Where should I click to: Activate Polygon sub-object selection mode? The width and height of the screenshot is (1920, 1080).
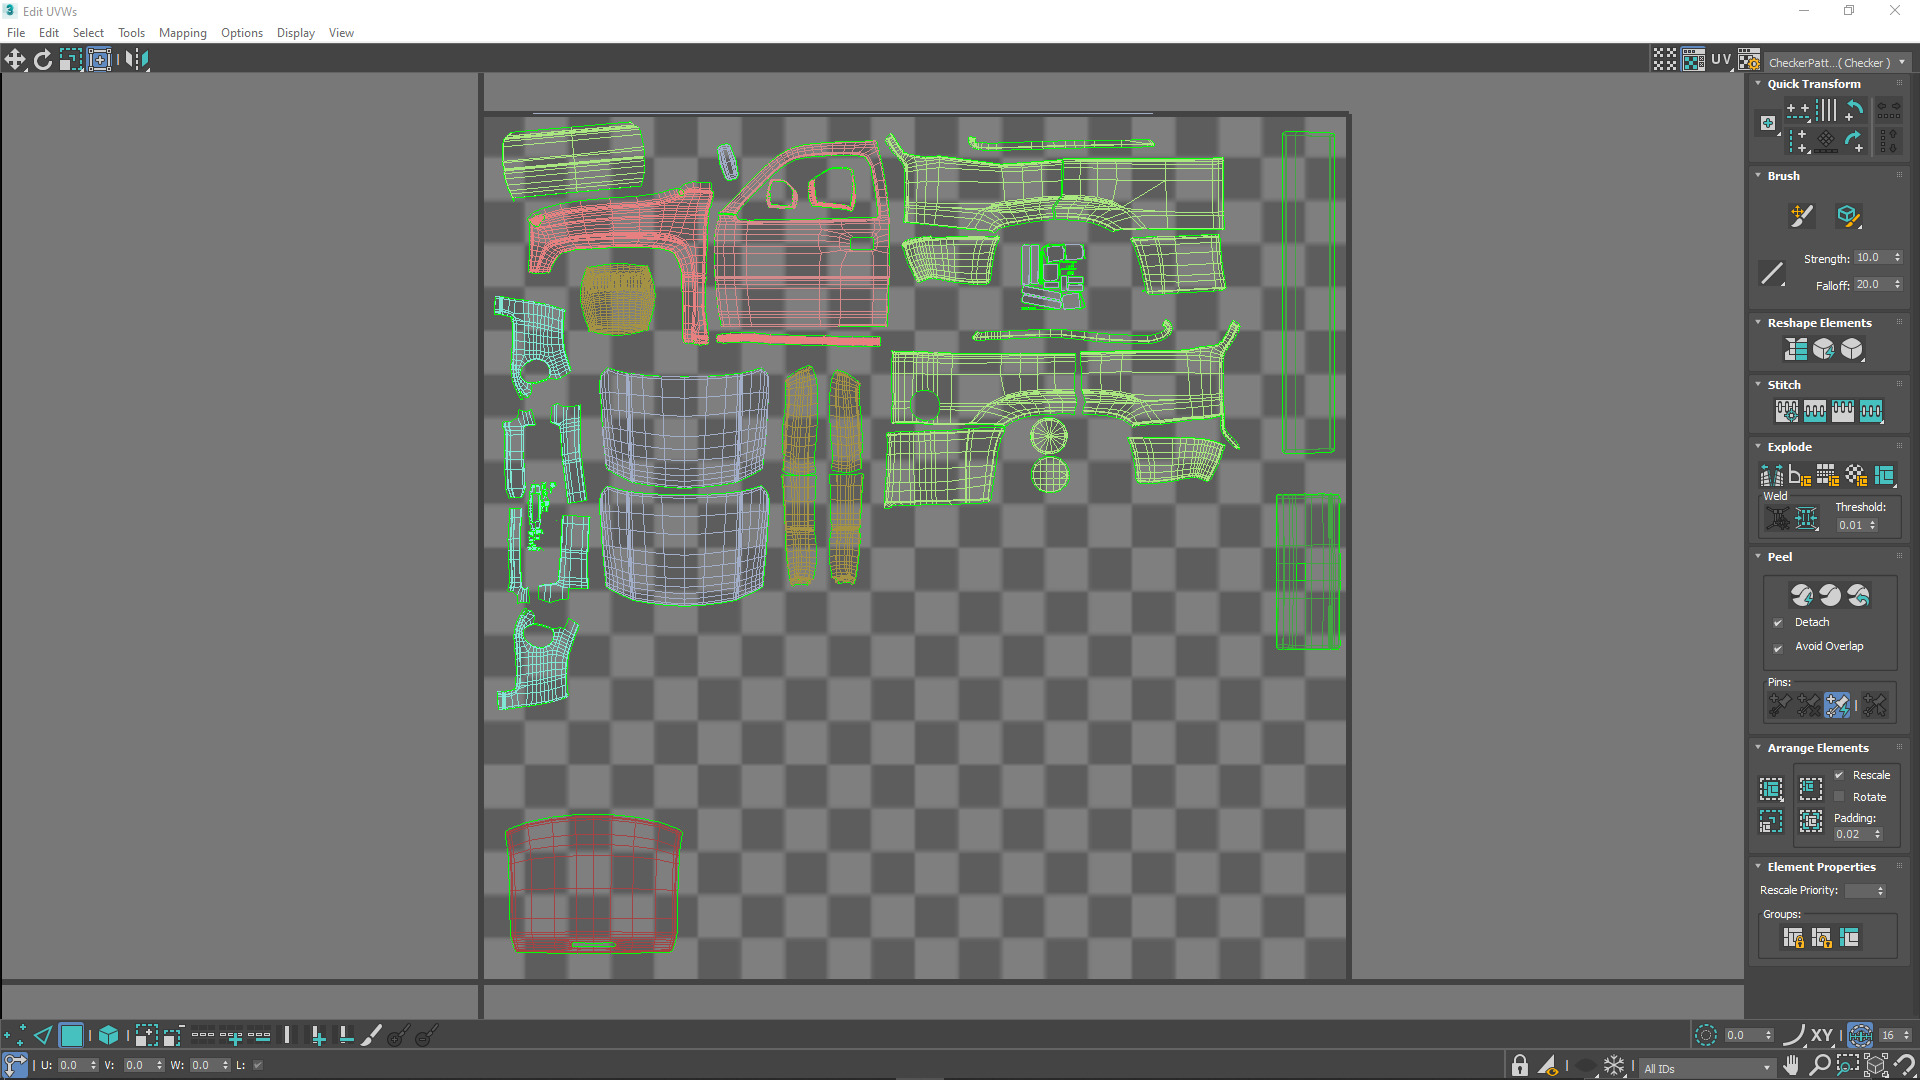pos(71,1036)
